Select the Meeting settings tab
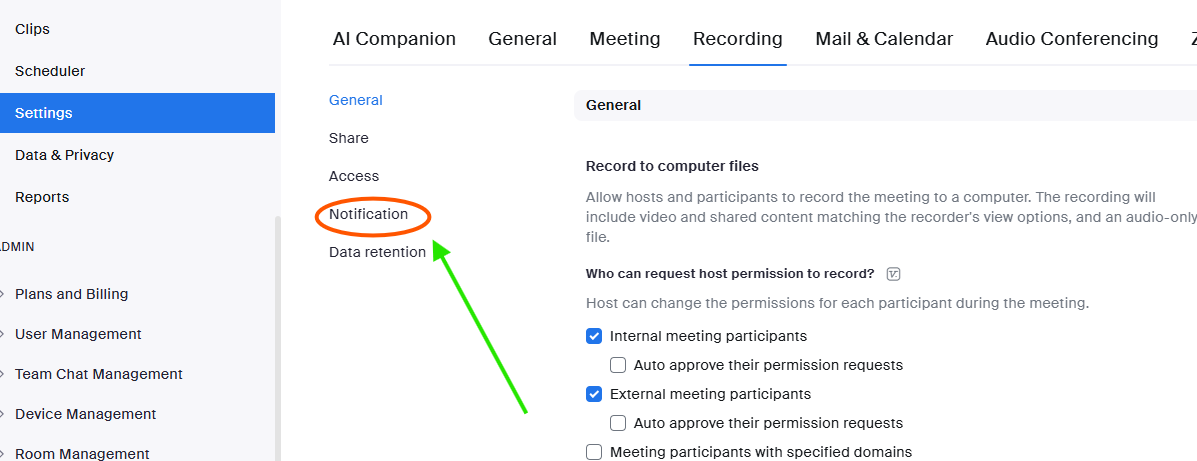 [625, 39]
